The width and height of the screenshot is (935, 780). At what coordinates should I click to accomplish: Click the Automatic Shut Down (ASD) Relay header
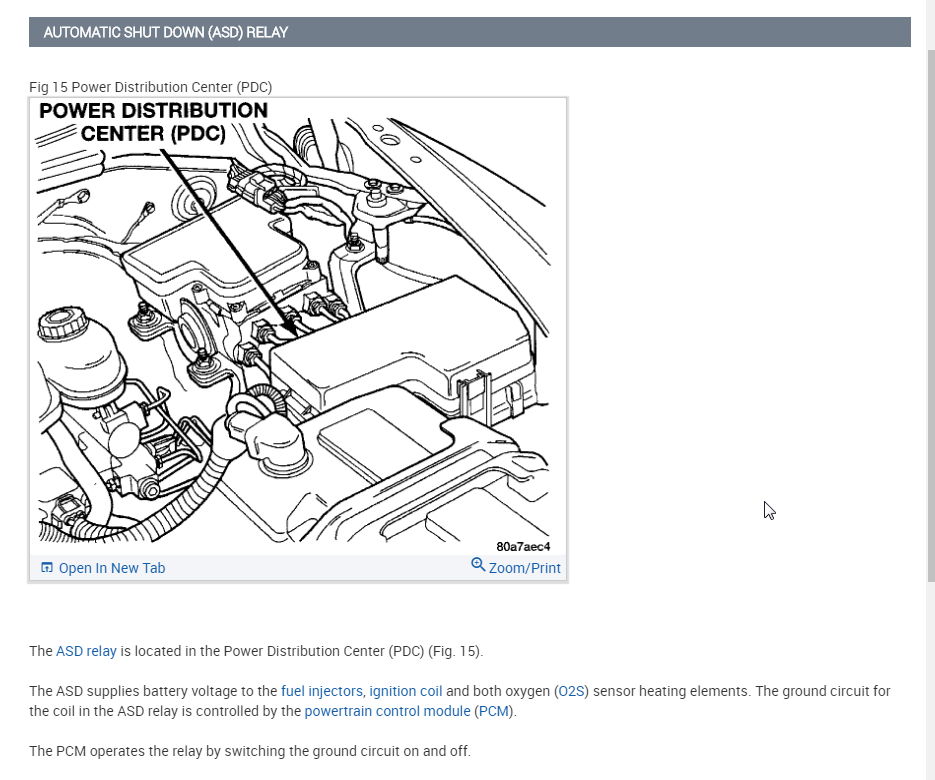(469, 32)
